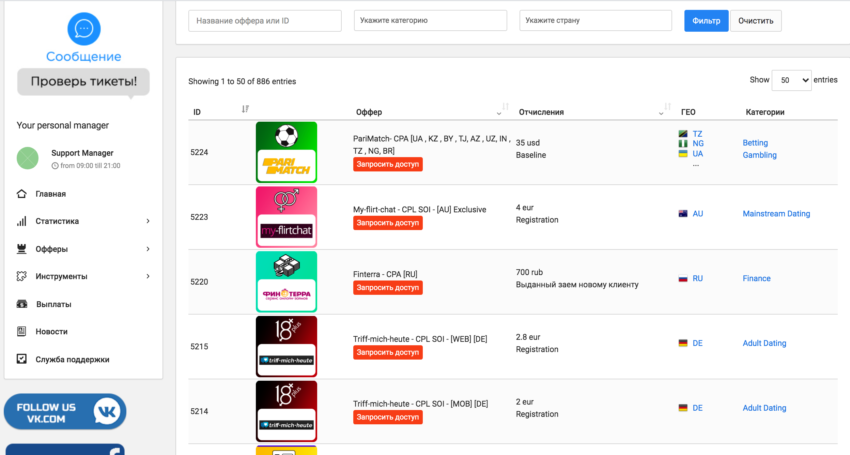Click the my-flirtchat offer thumbnail
This screenshot has width=850, height=455.
click(x=286, y=217)
